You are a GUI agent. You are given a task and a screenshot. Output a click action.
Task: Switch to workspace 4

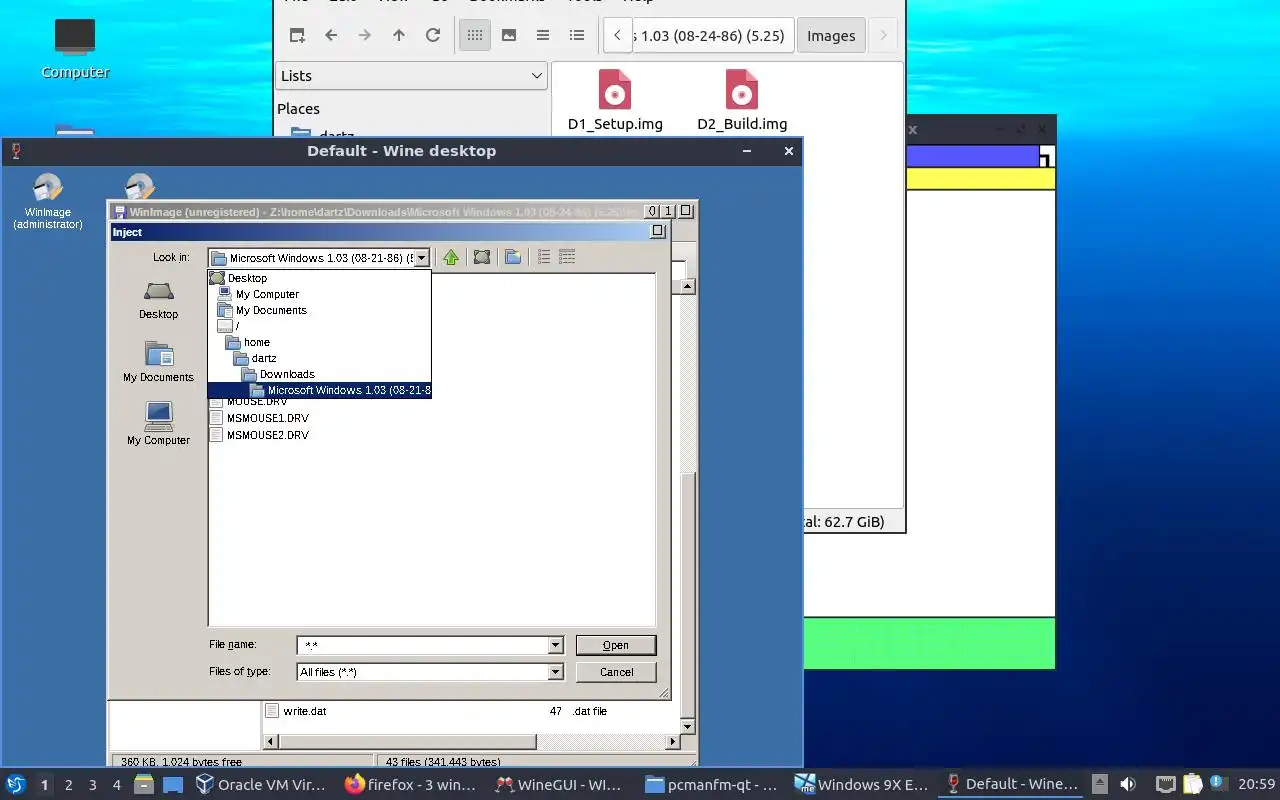click(x=117, y=785)
